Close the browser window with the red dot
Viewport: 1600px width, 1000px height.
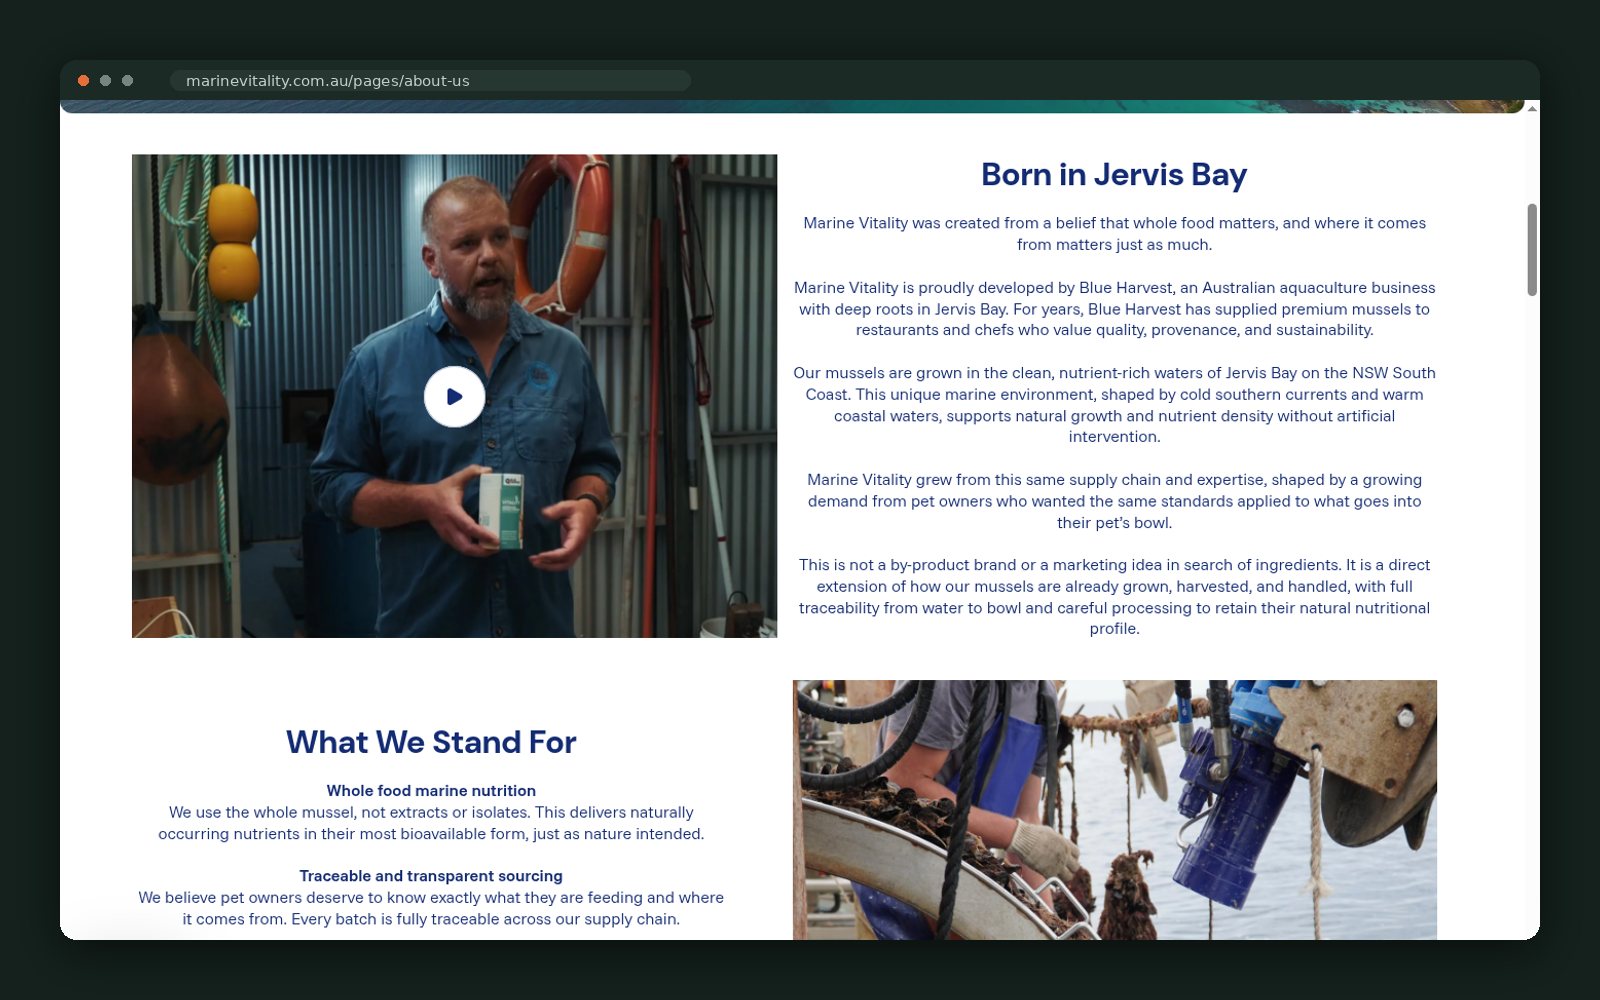(x=84, y=81)
